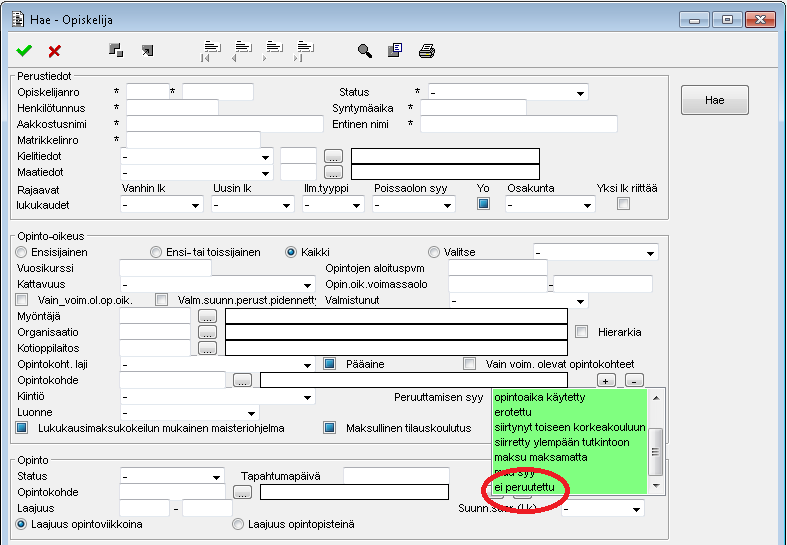Open Opinto section Opintokohde lookup button

coord(242,492)
